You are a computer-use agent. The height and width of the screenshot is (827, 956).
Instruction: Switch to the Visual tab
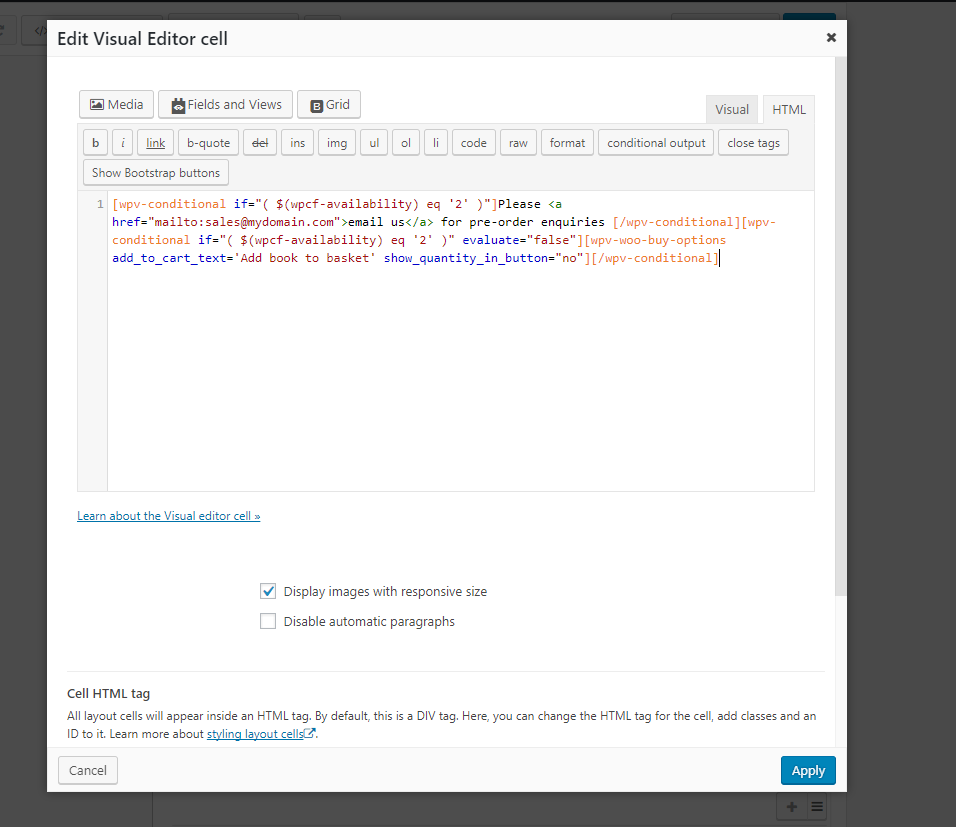pyautogui.click(x=732, y=109)
